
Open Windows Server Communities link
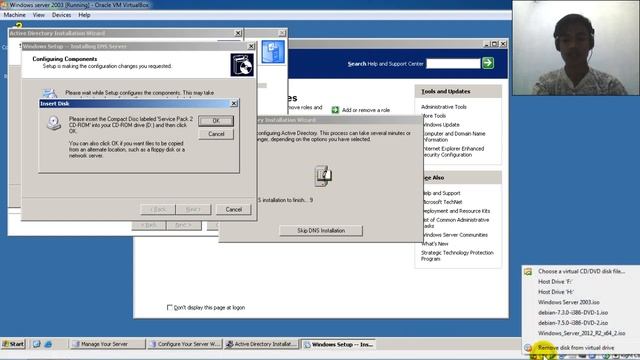pyautogui.click(x=455, y=235)
